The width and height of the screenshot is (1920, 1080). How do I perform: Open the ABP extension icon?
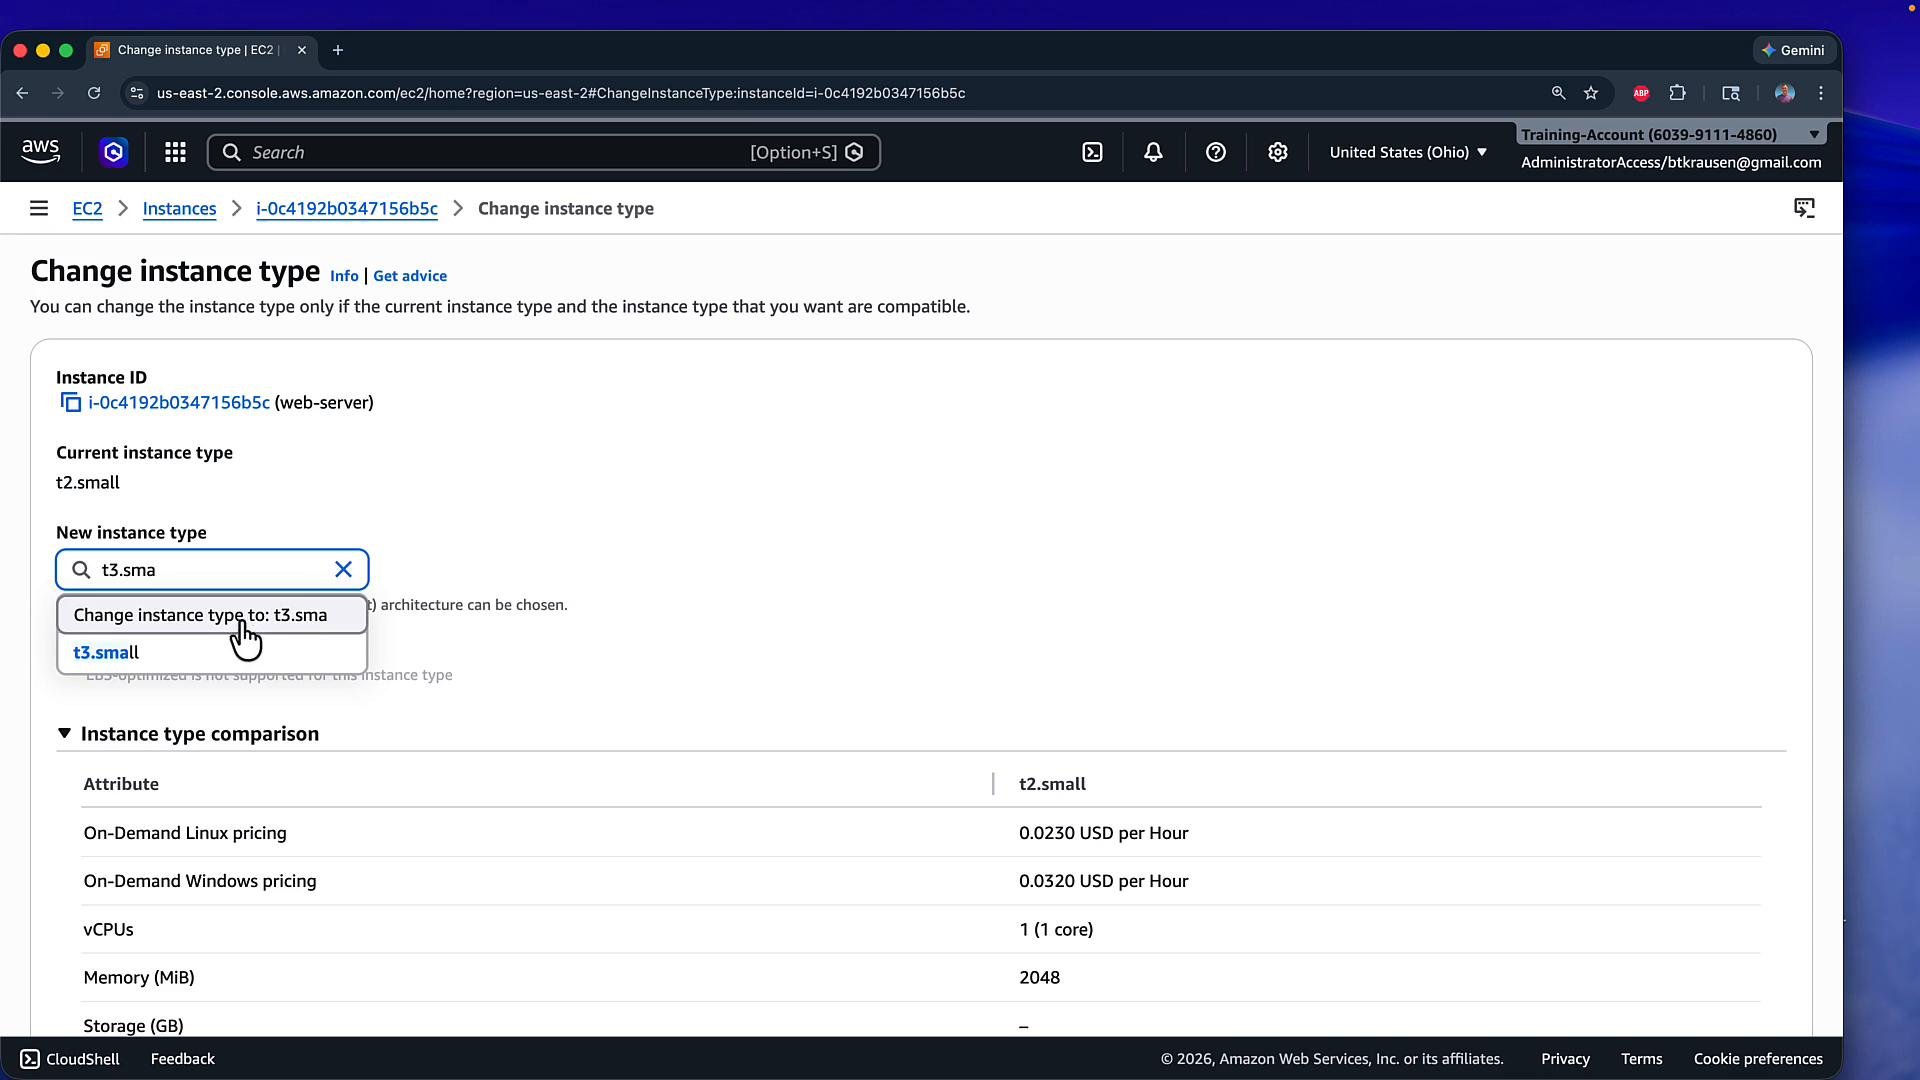pos(1641,93)
